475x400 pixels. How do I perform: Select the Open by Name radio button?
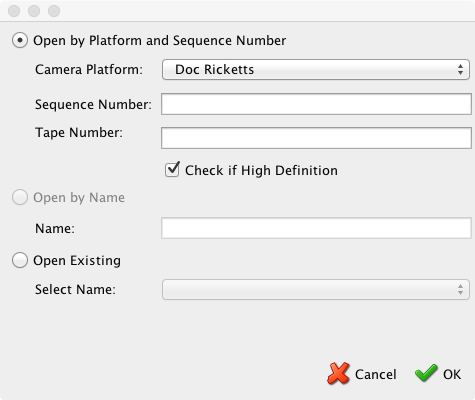pyautogui.click(x=20, y=197)
